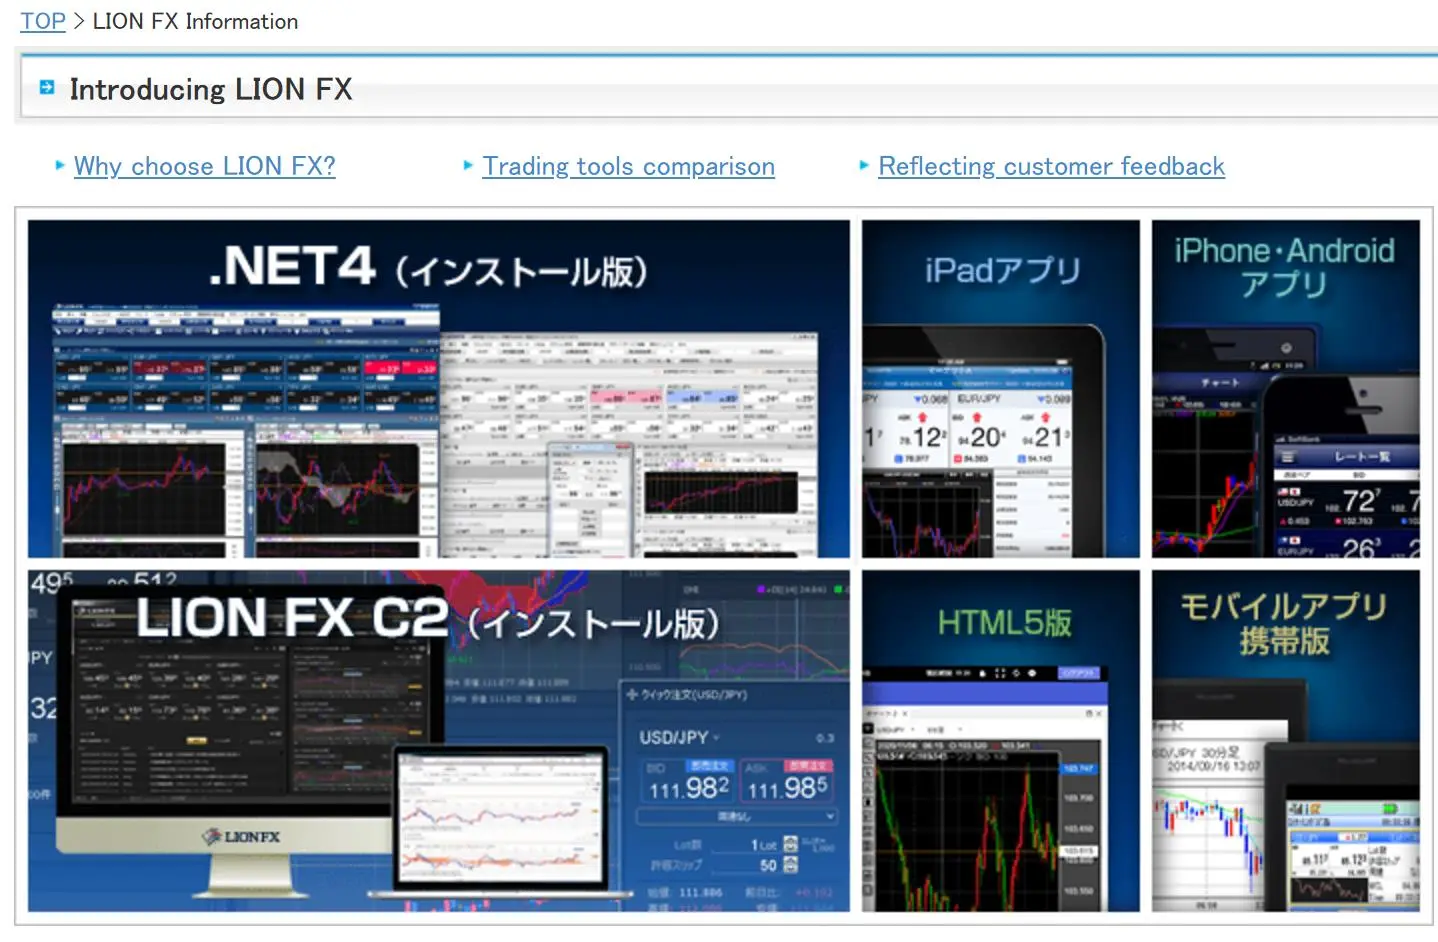Select the LION FX C2 install version banner

tap(438, 740)
